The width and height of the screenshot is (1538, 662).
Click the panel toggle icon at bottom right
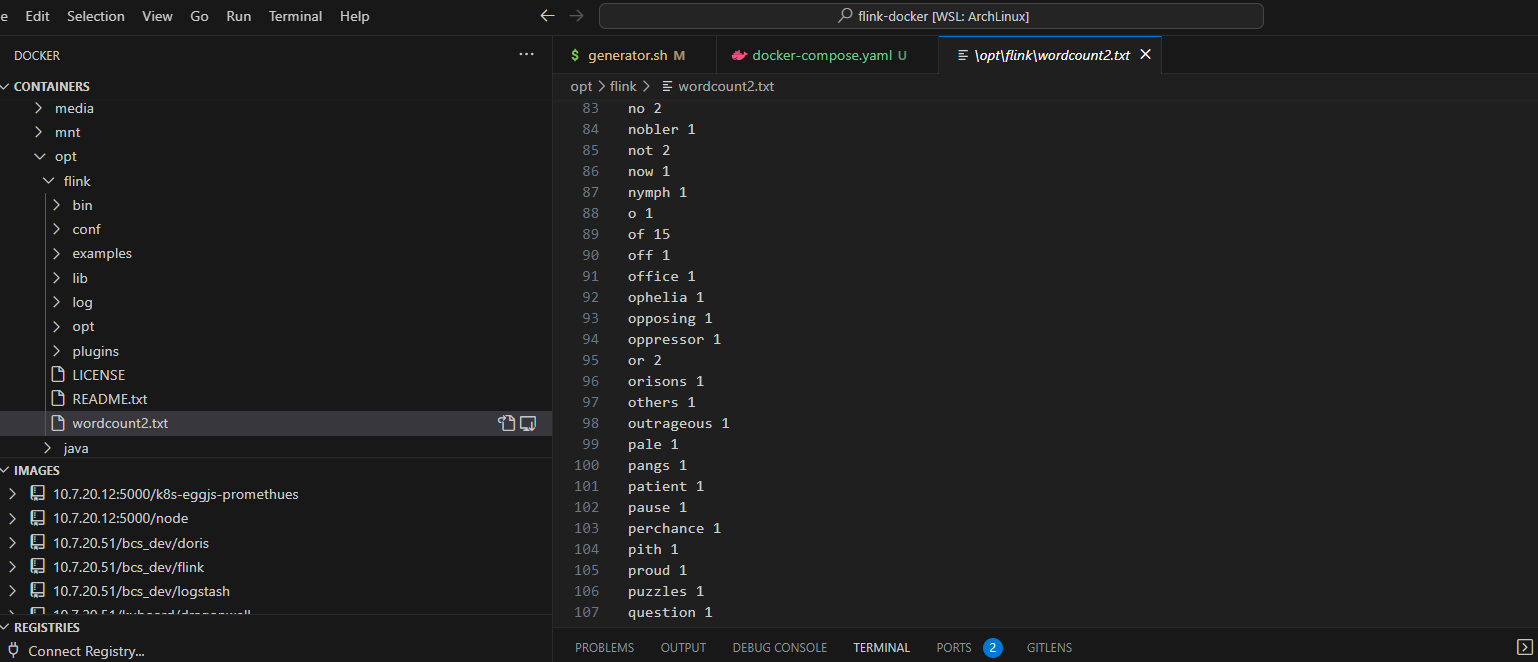click(1524, 647)
